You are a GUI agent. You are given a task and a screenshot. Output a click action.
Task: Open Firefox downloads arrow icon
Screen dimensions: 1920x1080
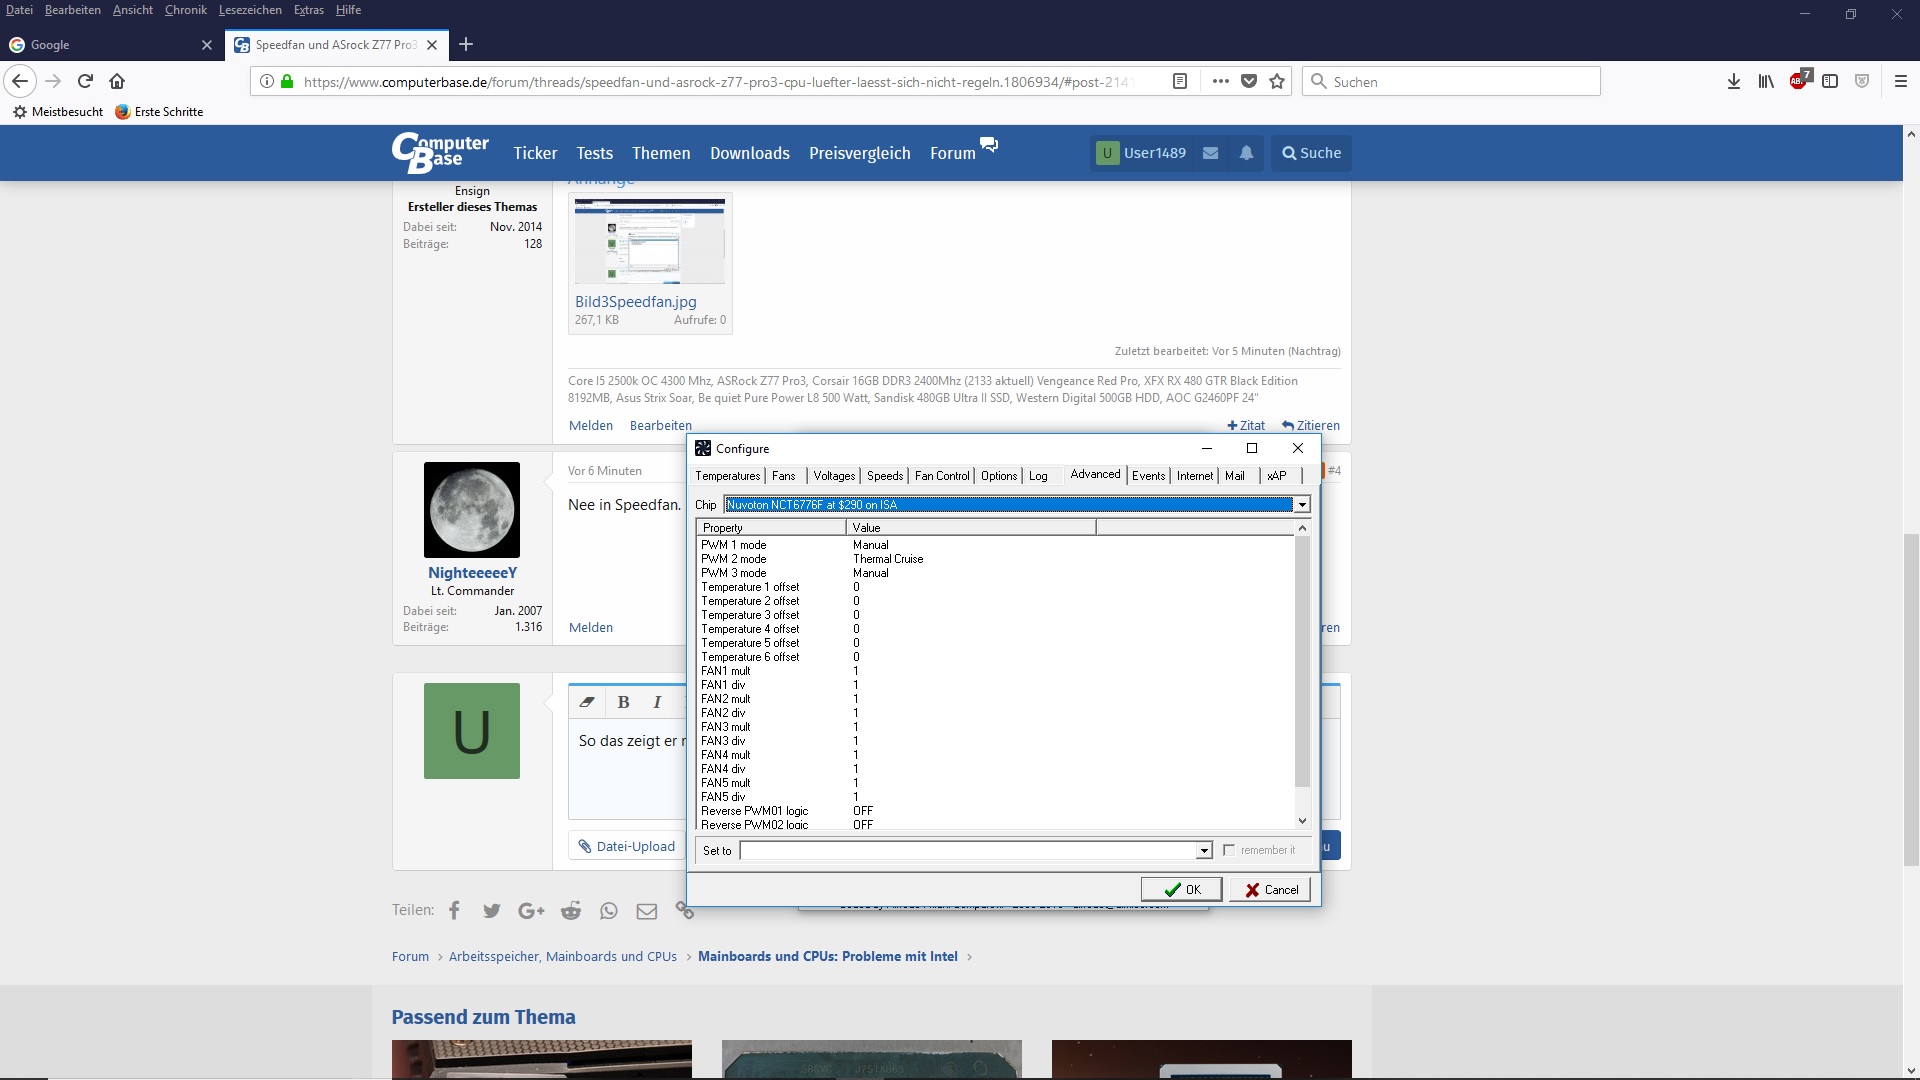point(1733,81)
